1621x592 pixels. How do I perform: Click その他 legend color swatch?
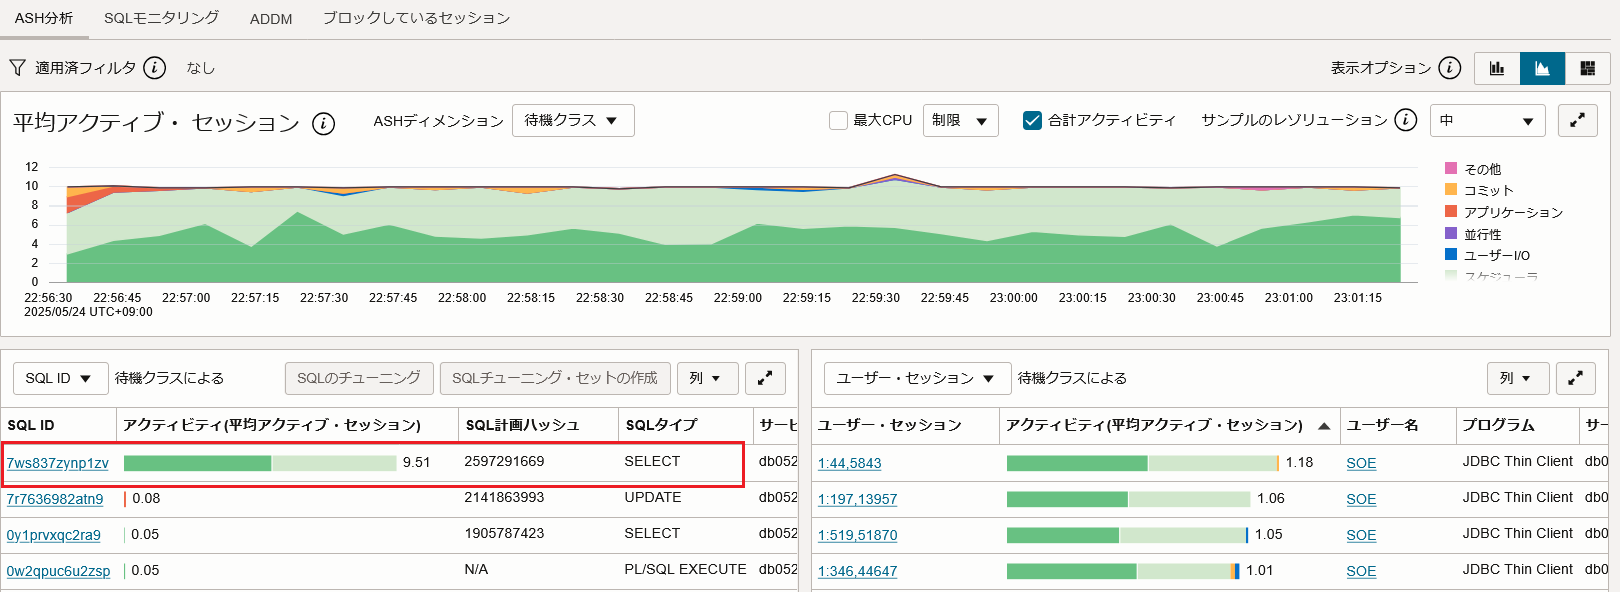tap(1451, 168)
